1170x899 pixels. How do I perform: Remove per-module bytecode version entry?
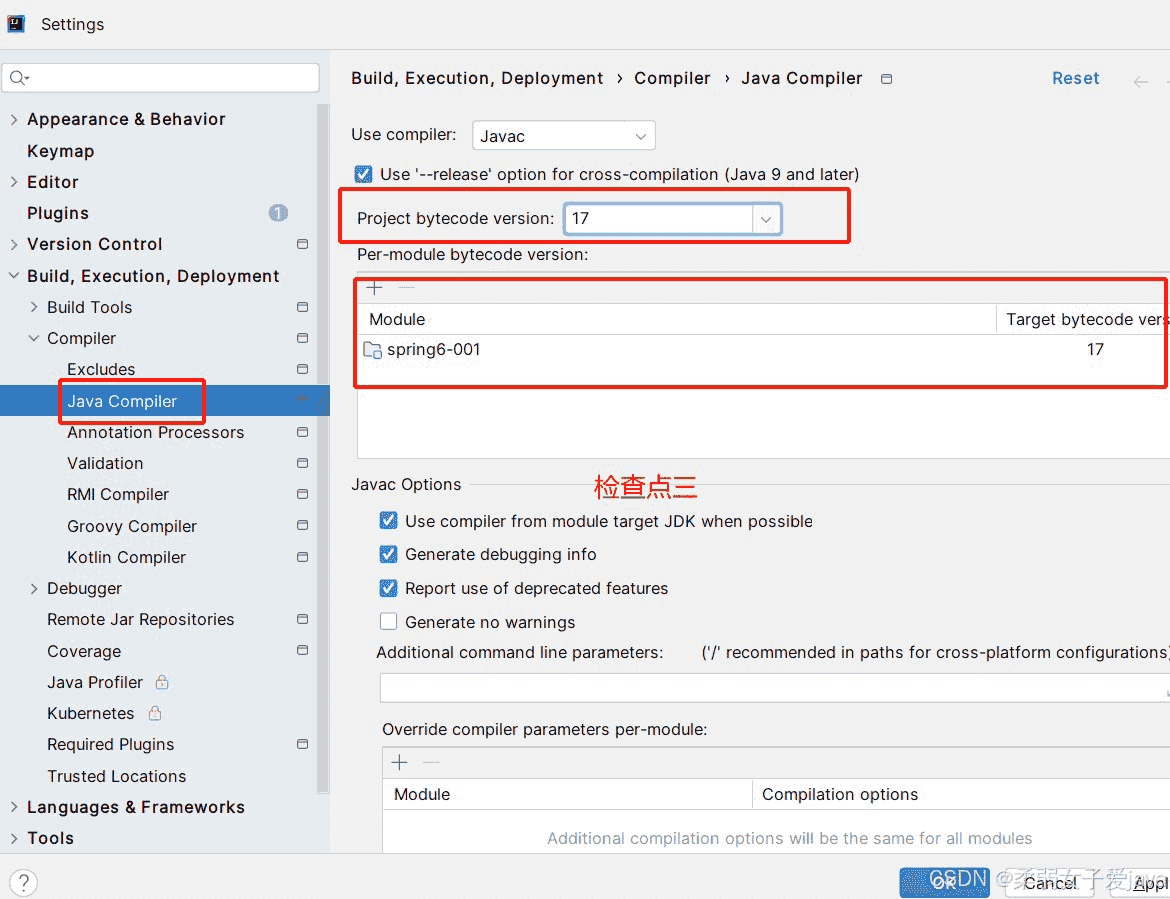pyautogui.click(x=406, y=288)
